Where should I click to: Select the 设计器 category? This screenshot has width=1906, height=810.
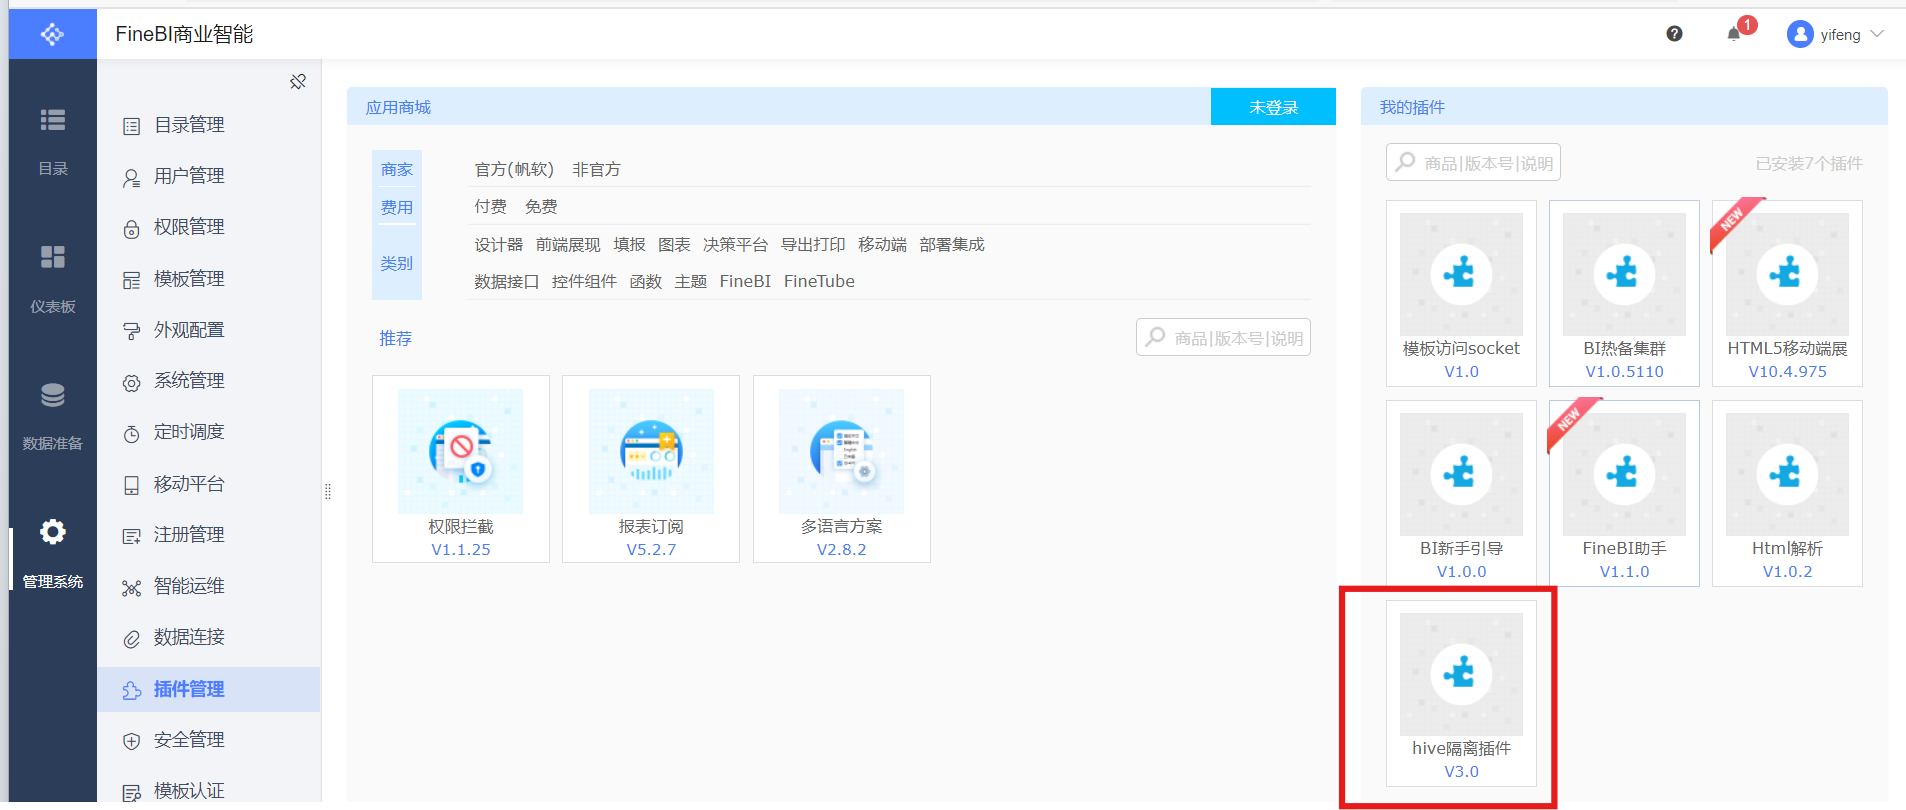pos(498,244)
